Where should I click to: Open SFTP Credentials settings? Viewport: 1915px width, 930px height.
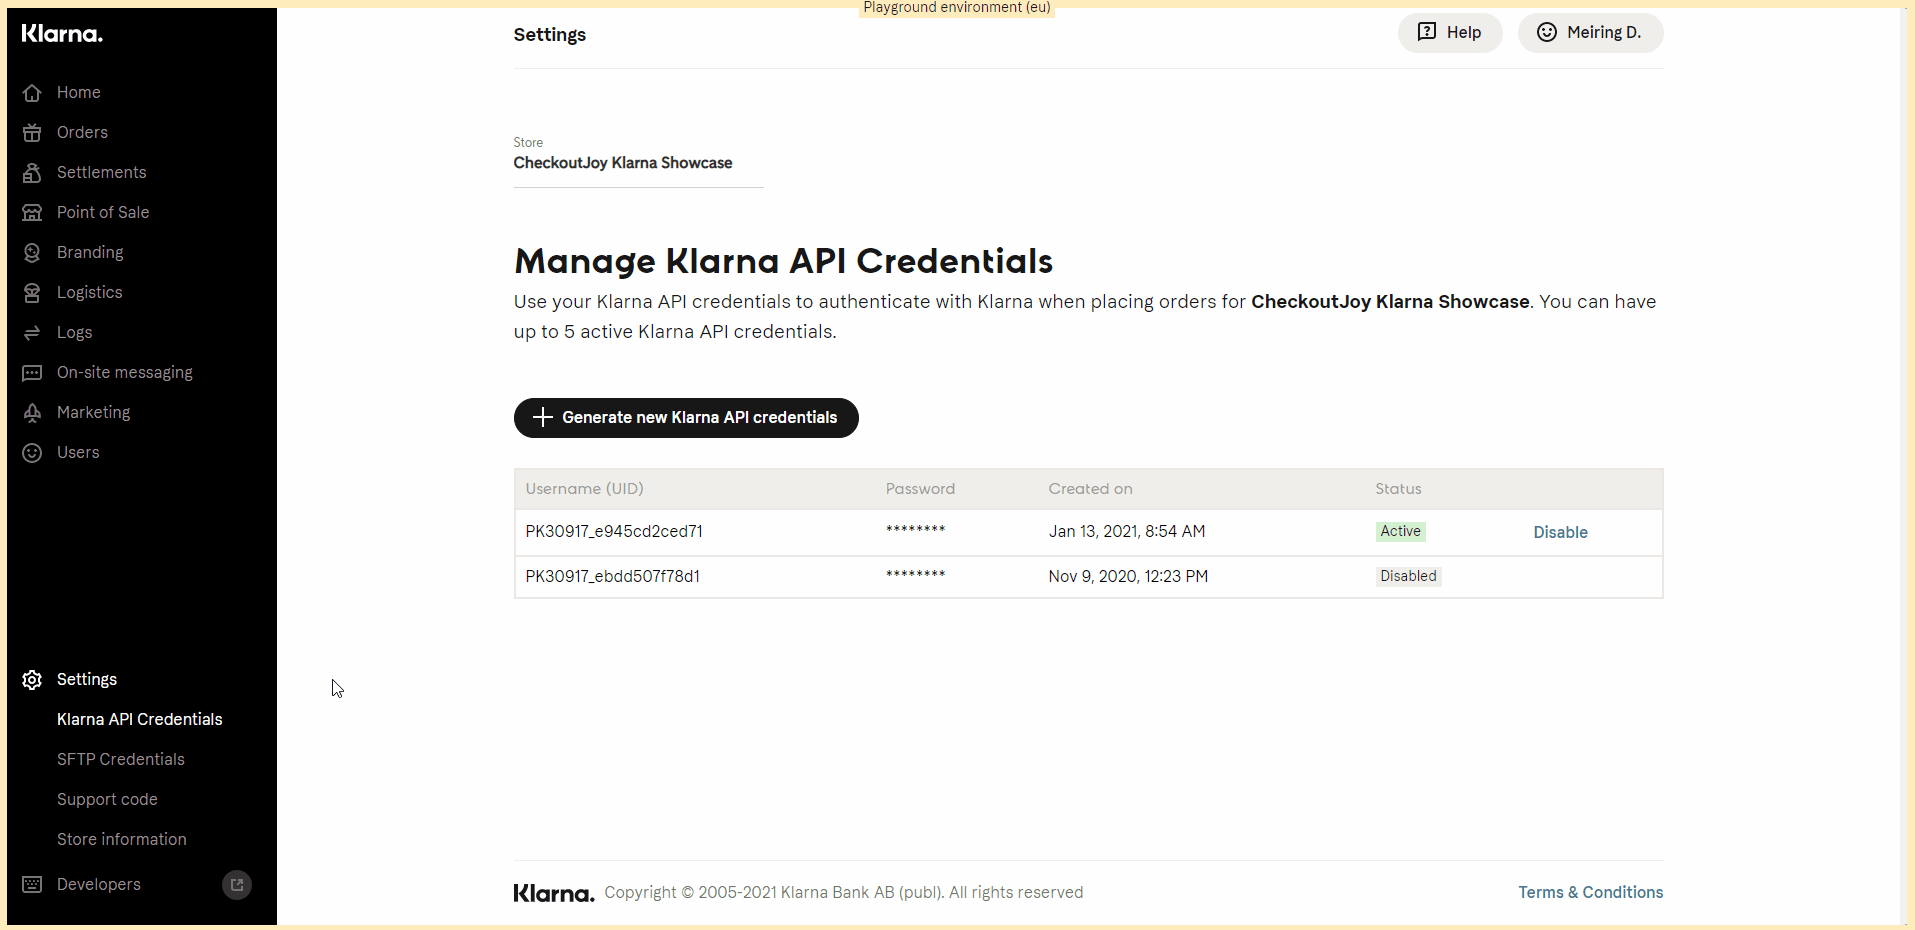[x=121, y=759]
